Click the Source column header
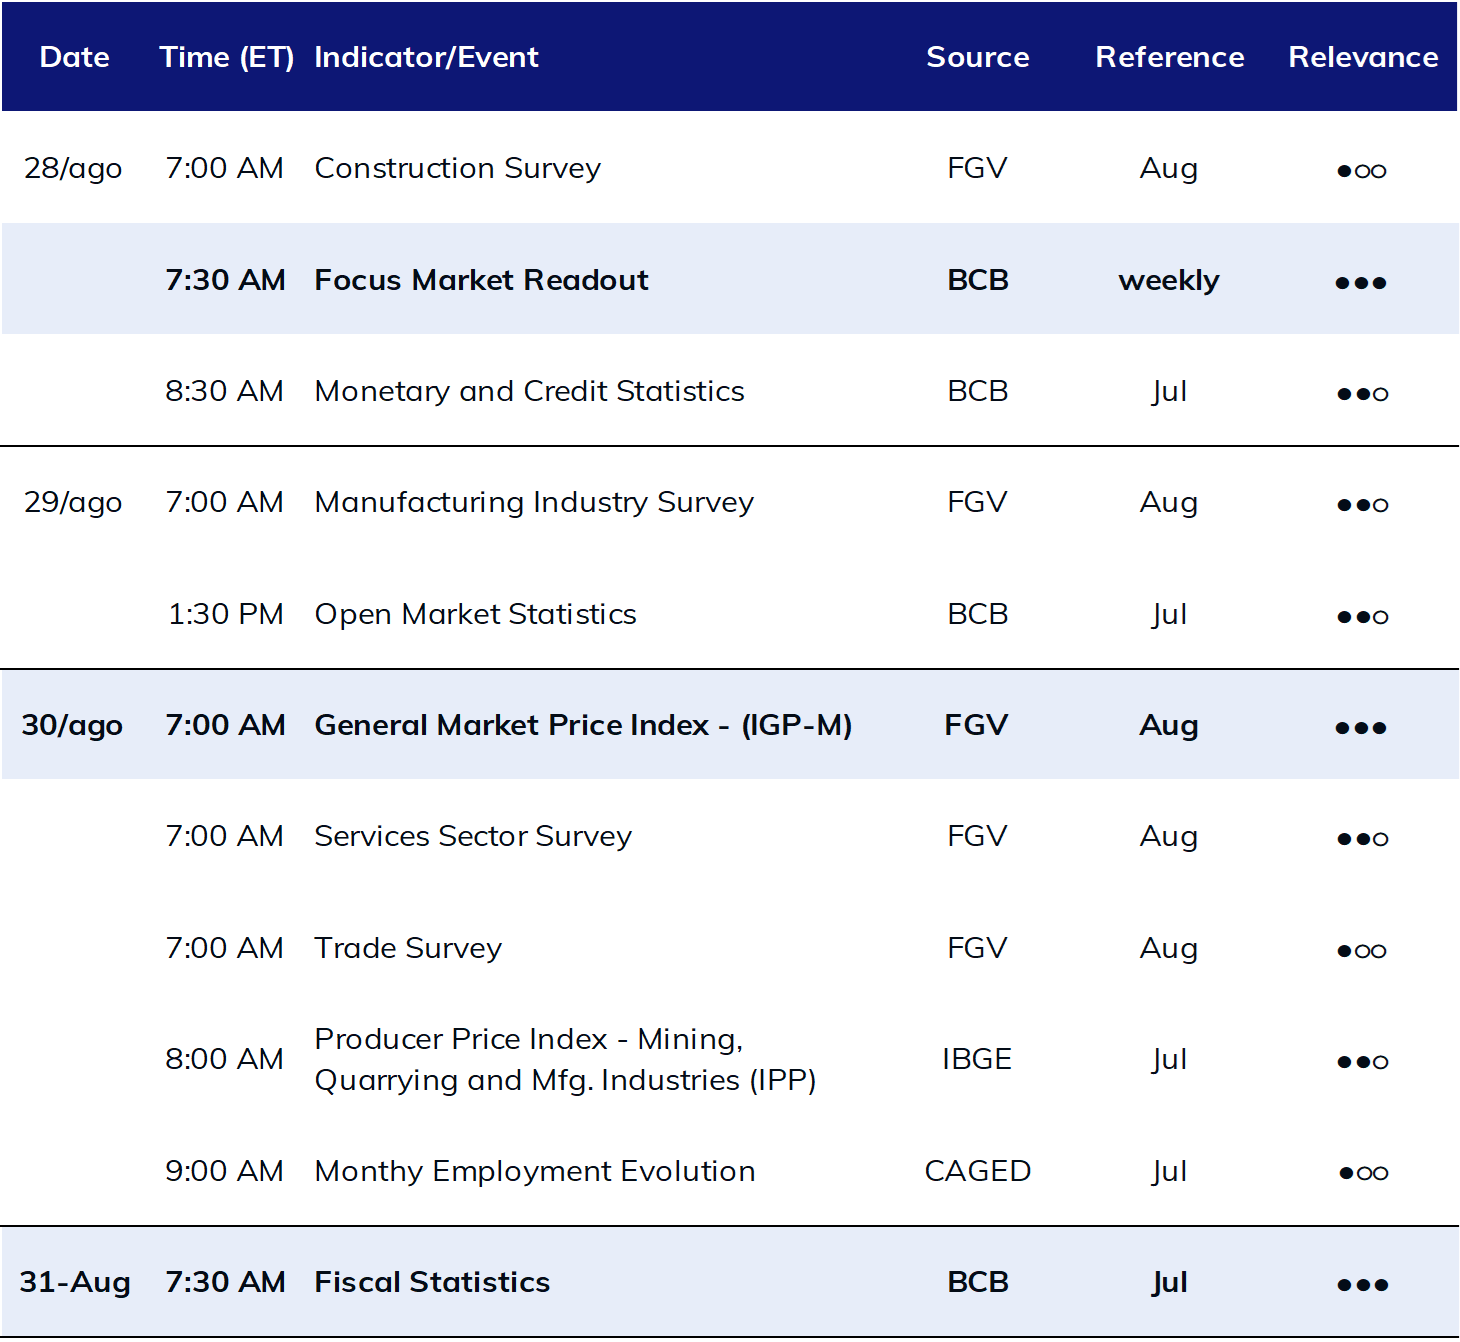The image size is (1460, 1342). (x=977, y=57)
